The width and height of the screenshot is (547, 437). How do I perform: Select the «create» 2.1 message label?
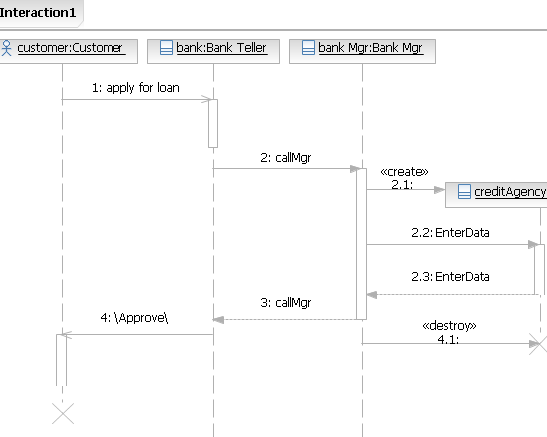coord(404,178)
